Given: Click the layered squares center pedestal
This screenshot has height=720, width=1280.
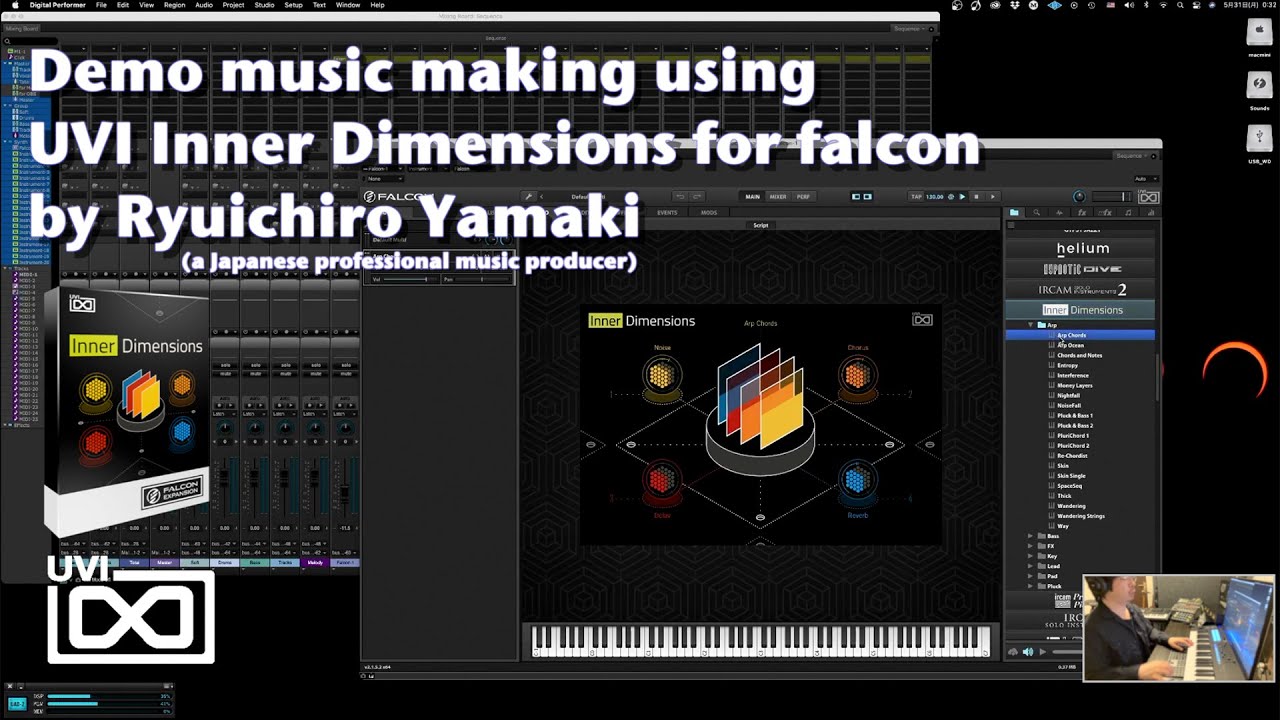Looking at the screenshot, I should point(760,410).
